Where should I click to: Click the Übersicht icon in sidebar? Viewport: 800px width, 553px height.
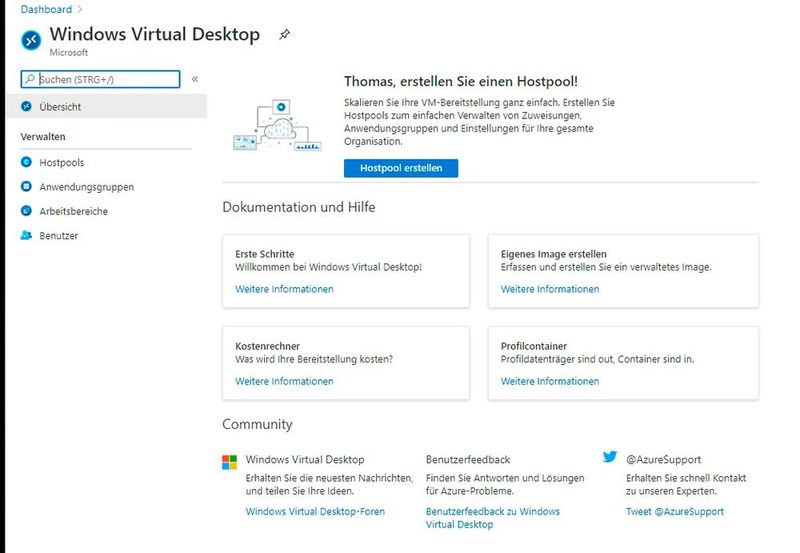pos(27,106)
